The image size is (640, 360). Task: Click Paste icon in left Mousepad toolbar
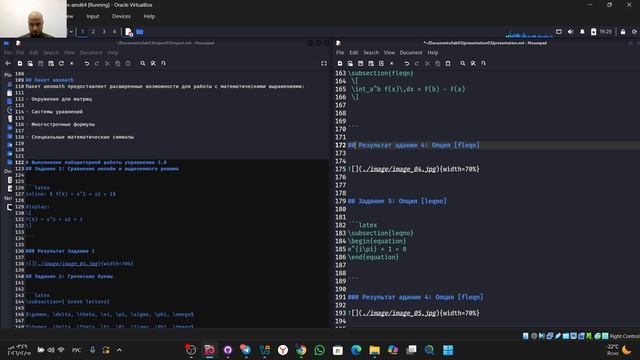coord(128,63)
